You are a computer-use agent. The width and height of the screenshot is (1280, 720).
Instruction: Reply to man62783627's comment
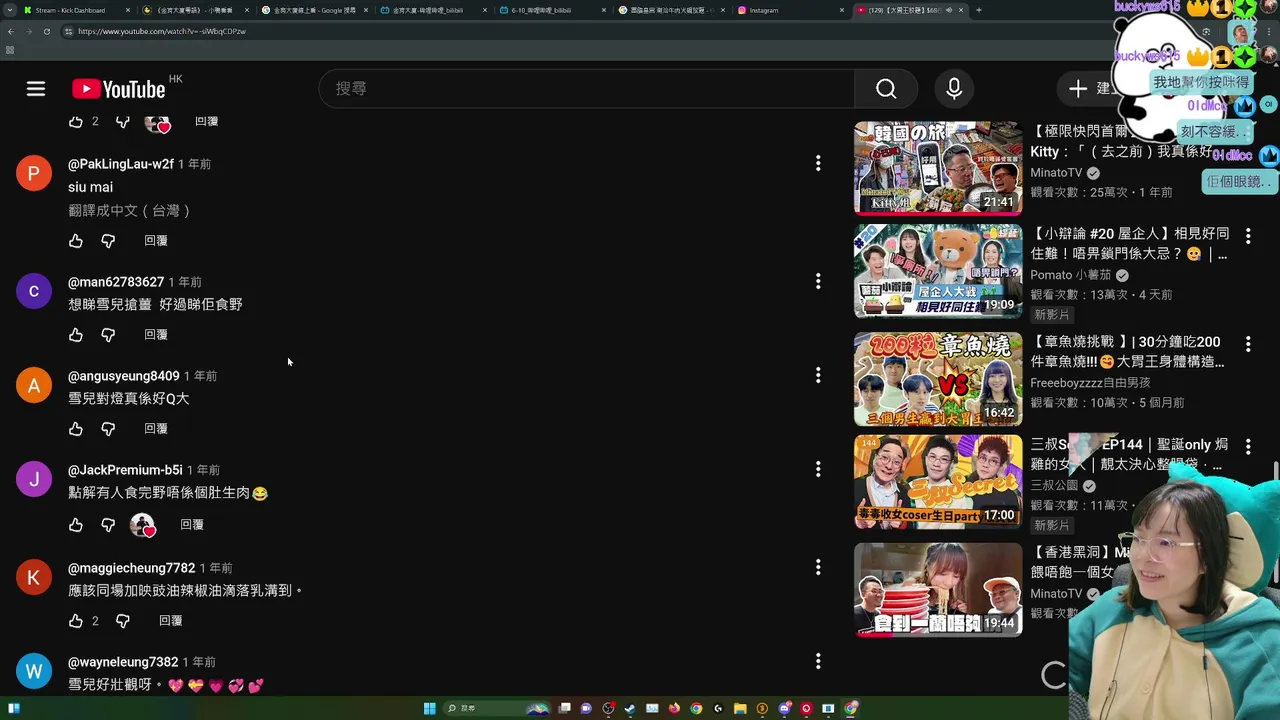point(156,335)
